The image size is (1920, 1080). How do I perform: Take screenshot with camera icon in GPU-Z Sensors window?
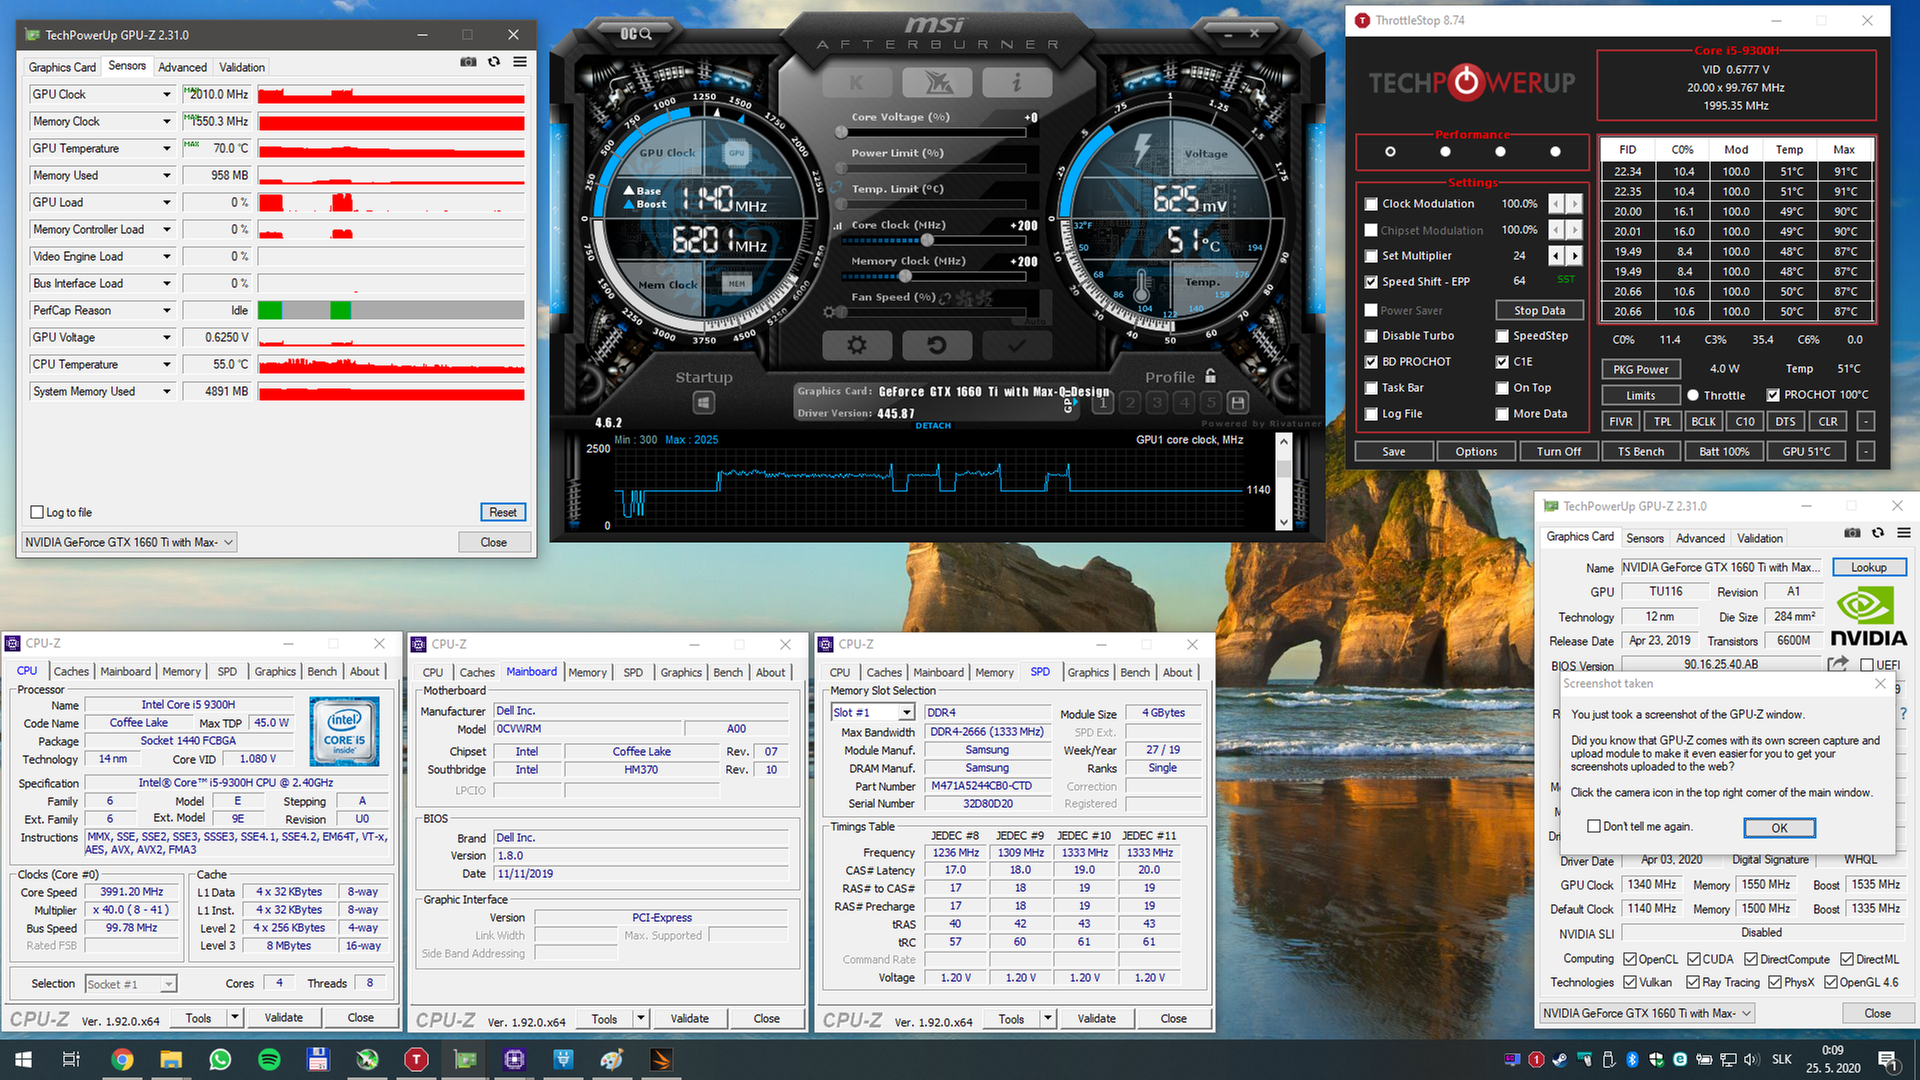(x=468, y=62)
